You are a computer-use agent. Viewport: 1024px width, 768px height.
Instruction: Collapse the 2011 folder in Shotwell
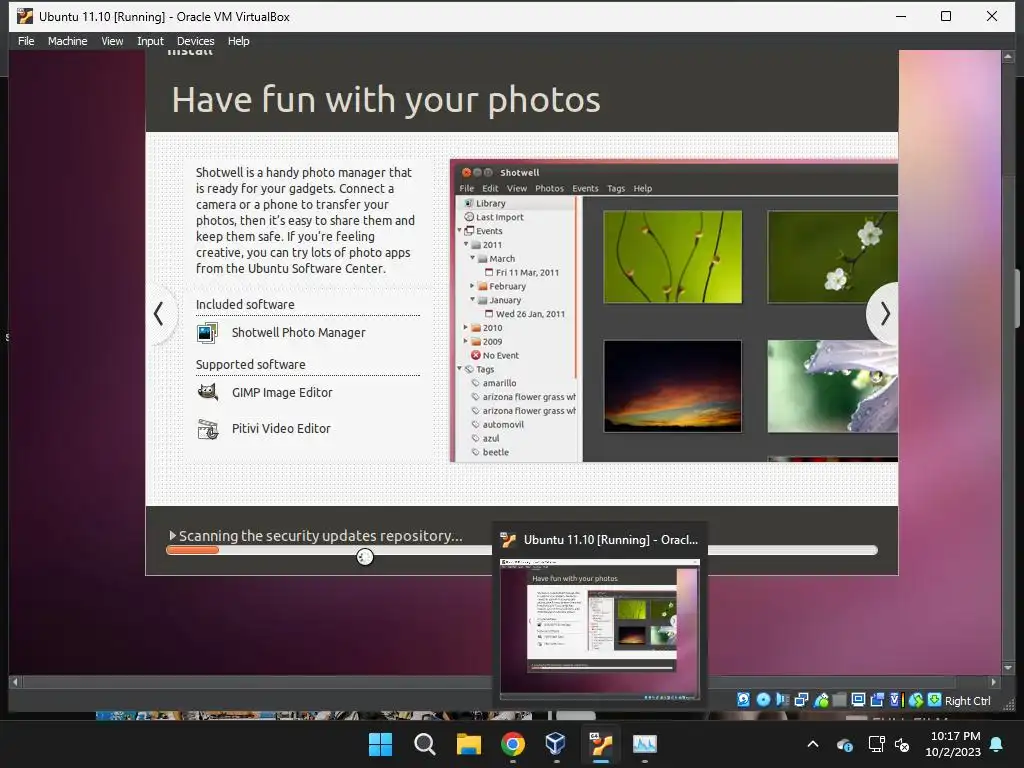pyautogui.click(x=466, y=244)
